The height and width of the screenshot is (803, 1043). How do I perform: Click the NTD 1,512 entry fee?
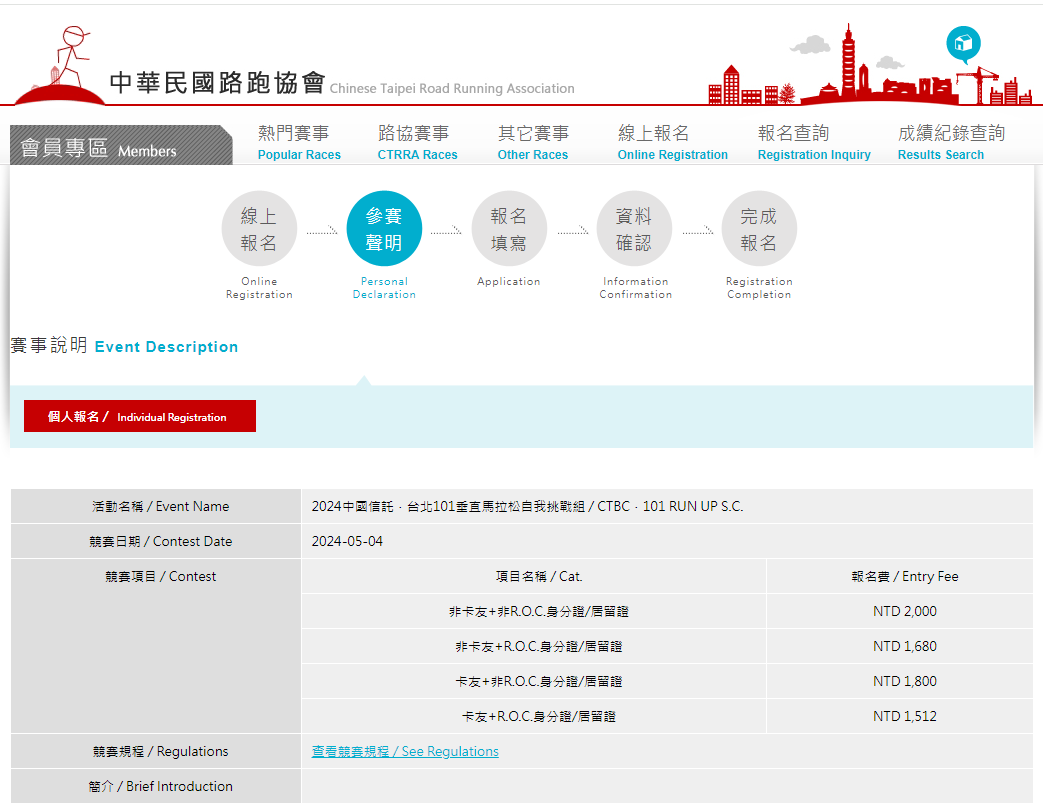(905, 717)
